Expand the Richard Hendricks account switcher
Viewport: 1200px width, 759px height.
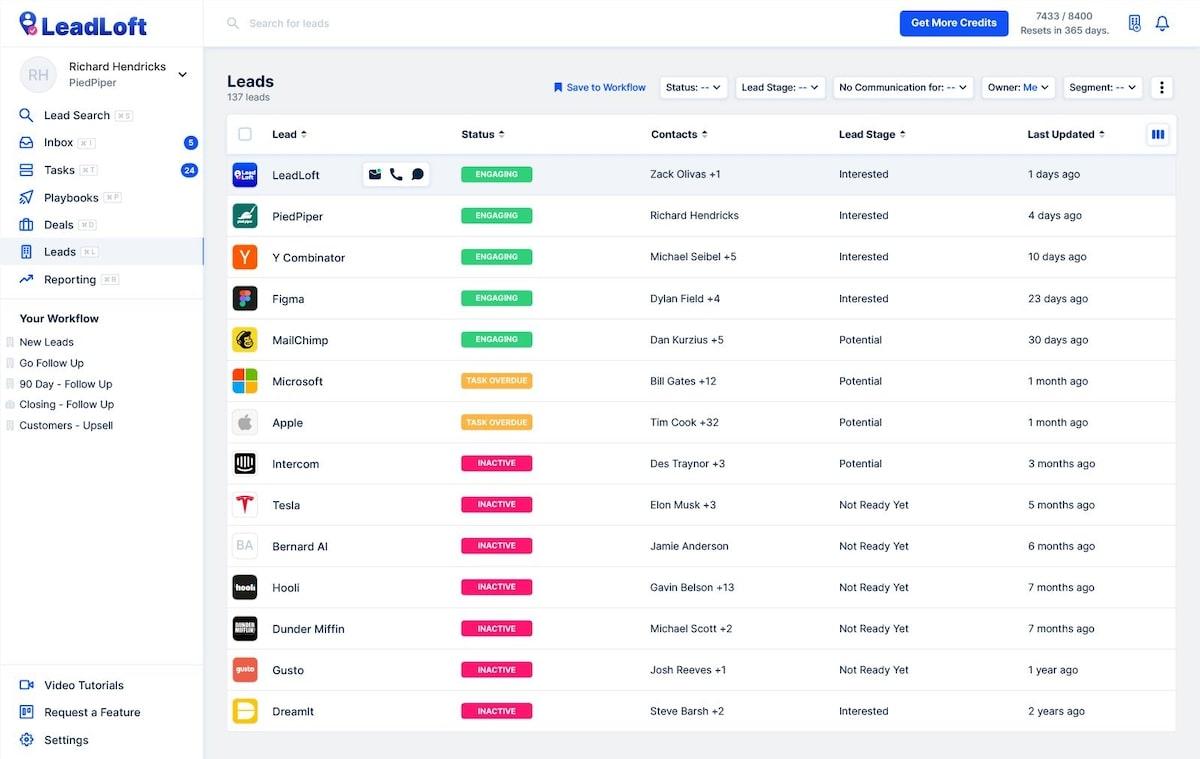[183, 74]
